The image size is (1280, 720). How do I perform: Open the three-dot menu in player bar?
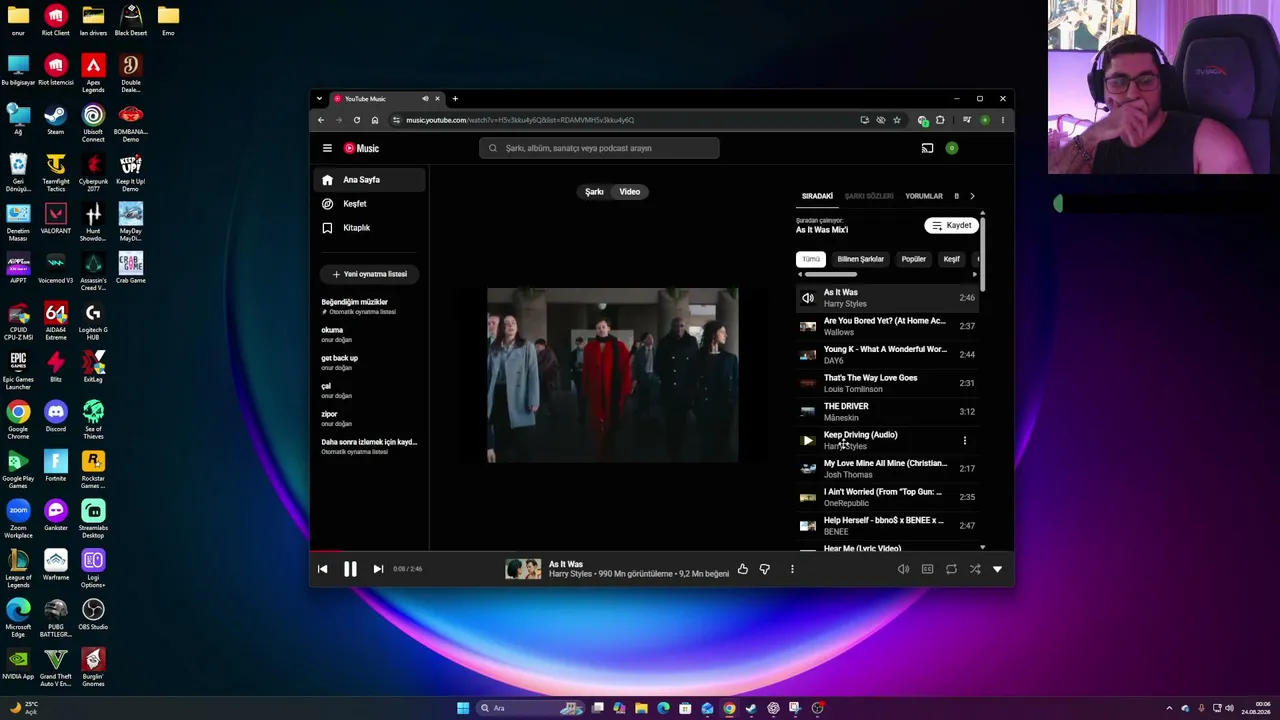pyautogui.click(x=792, y=569)
